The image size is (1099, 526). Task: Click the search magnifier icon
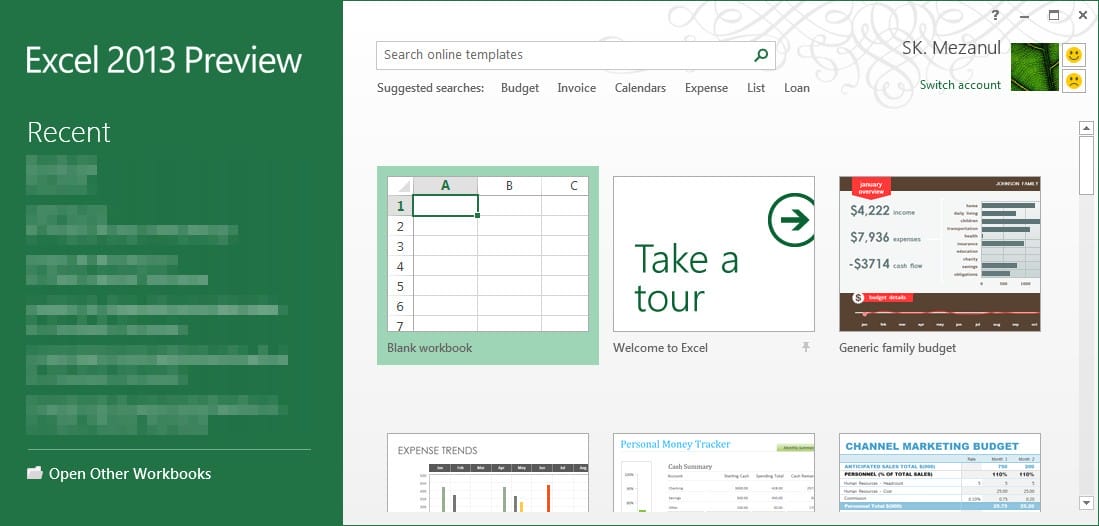[760, 55]
